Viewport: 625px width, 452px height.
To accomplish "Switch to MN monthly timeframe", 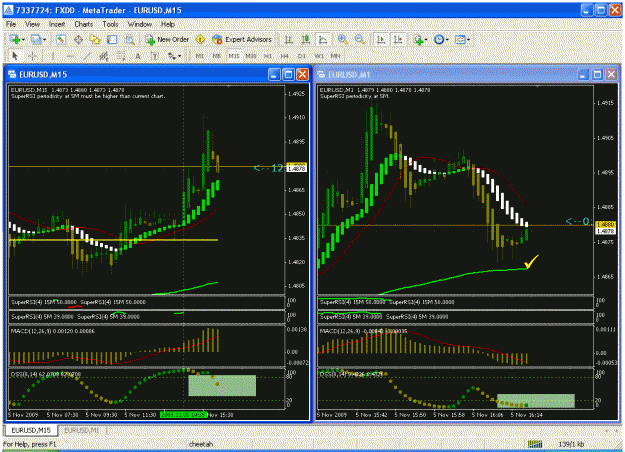I will coord(336,56).
